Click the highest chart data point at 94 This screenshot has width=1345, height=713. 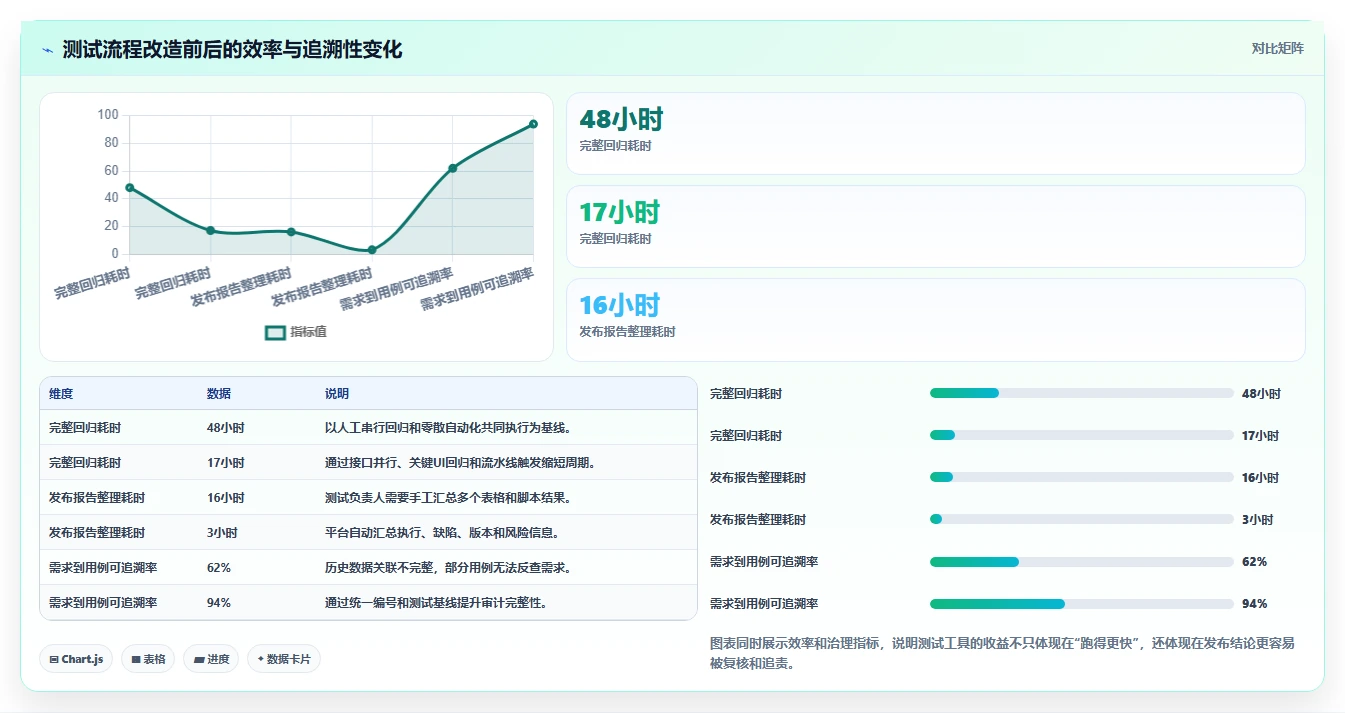[x=533, y=124]
